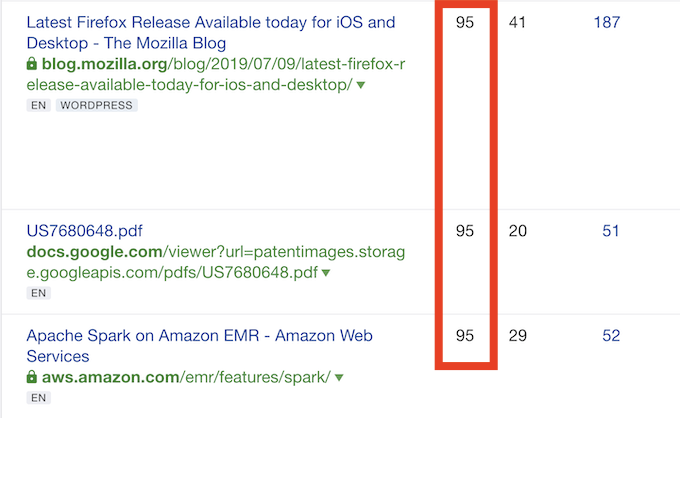Click the 187 link in Mozilla row

[606, 22]
